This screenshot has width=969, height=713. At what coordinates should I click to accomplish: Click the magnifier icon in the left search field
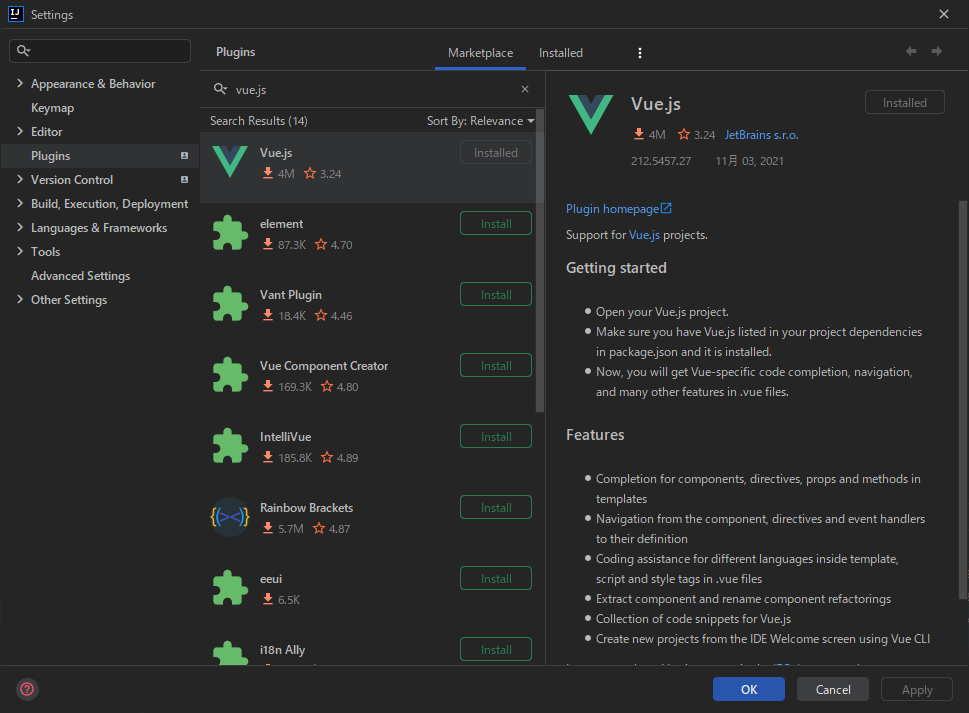pos(23,50)
